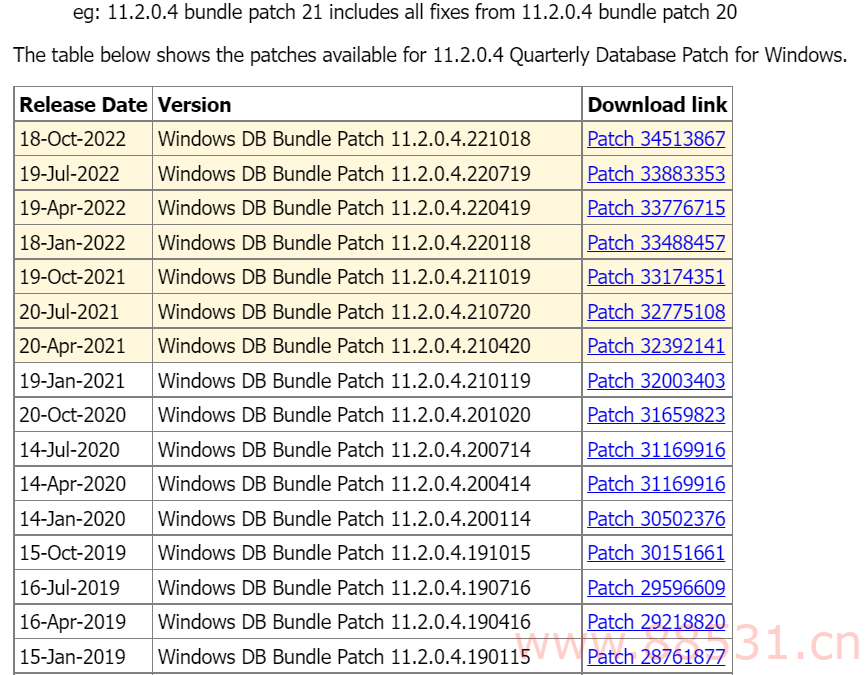Select the 16-Apr-2019 date cell

[84, 622]
